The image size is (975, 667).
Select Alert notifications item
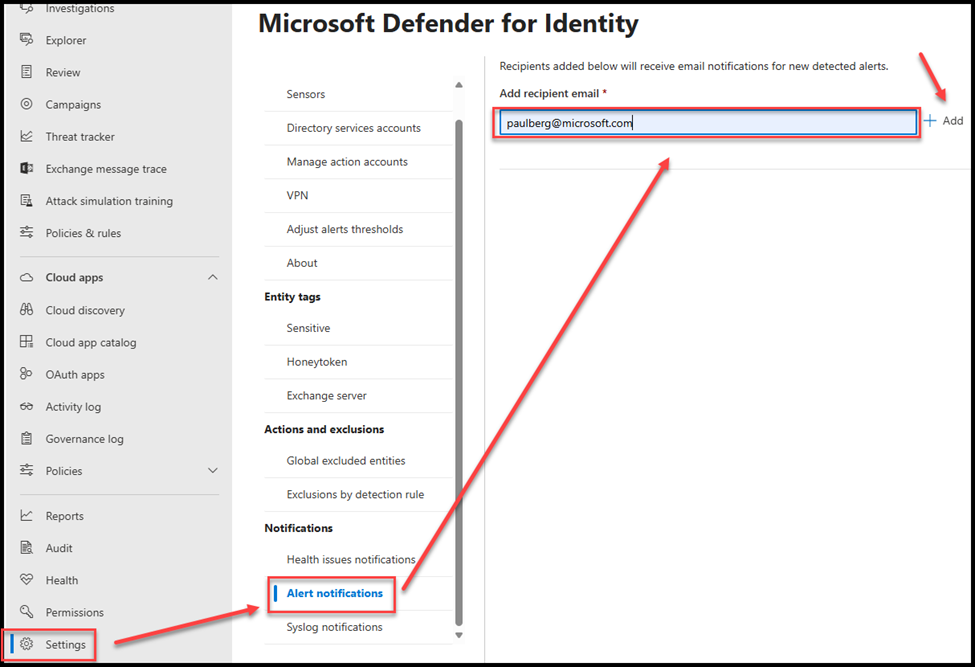pos(335,593)
